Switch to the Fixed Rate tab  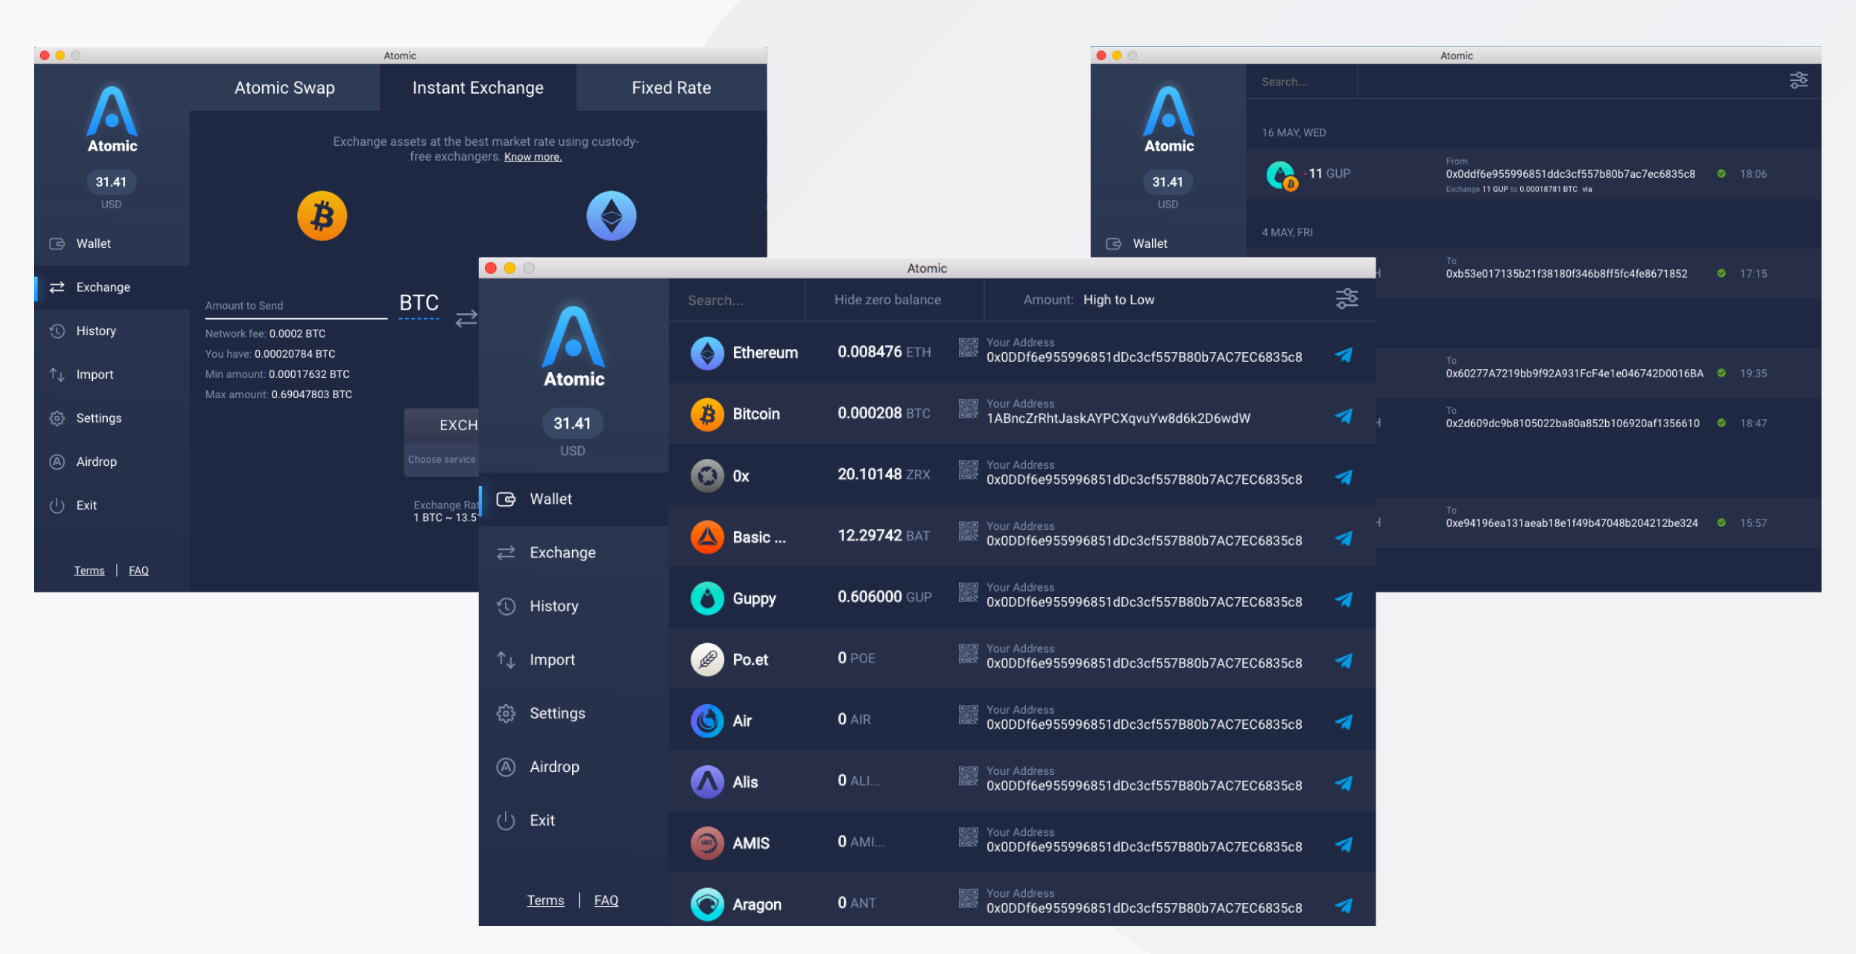click(672, 88)
